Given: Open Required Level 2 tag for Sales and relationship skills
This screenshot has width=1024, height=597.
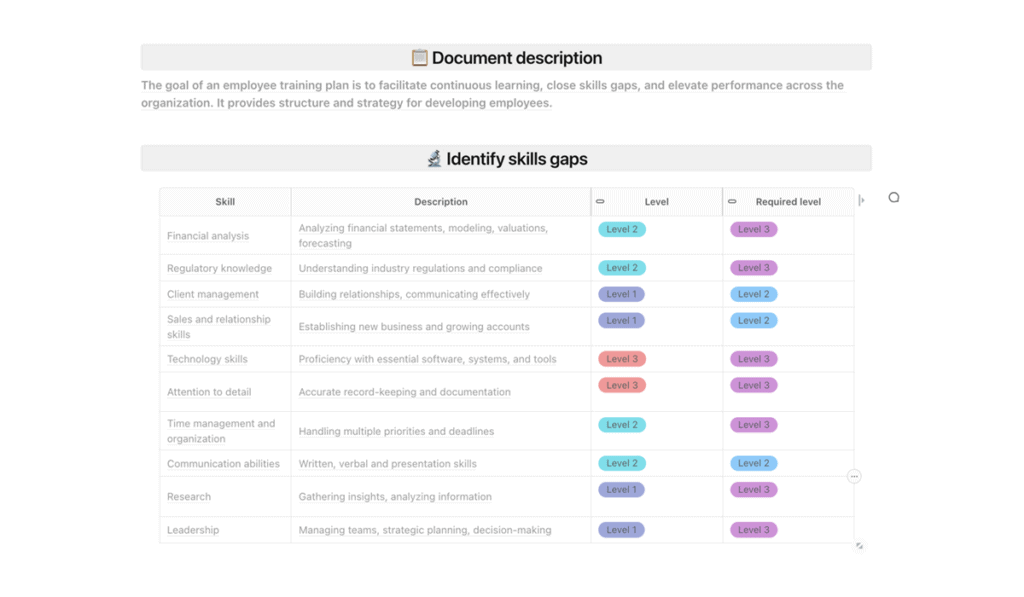Looking at the screenshot, I should tap(754, 321).
